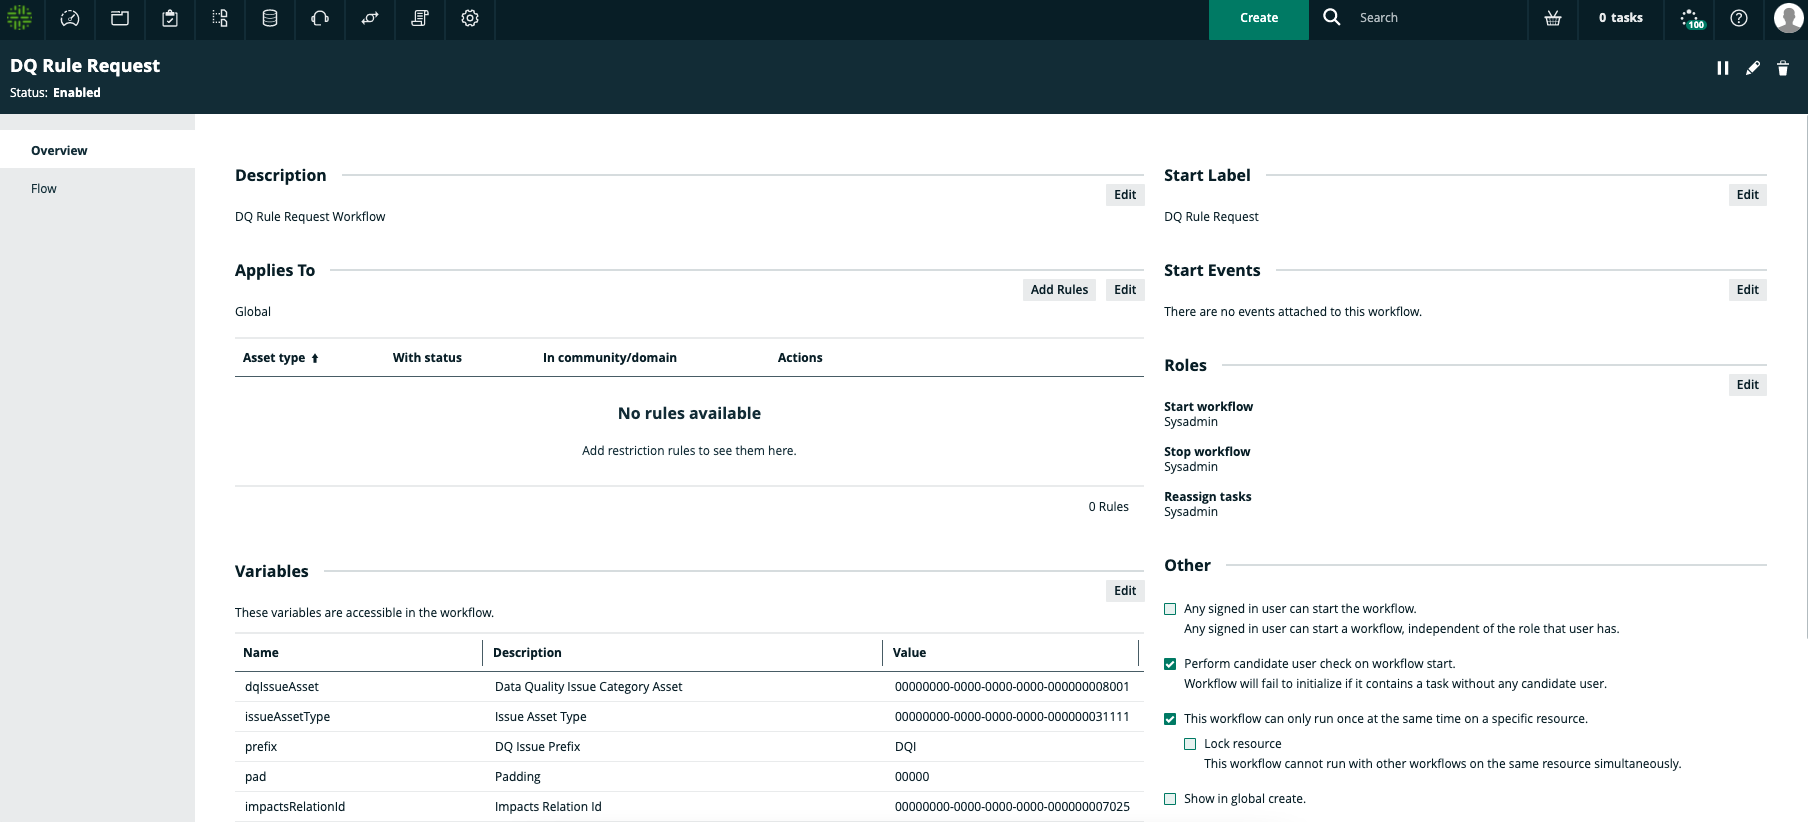This screenshot has height=822, width=1808.
Task: Click the magnifying glass search icon
Action: 1332,17
